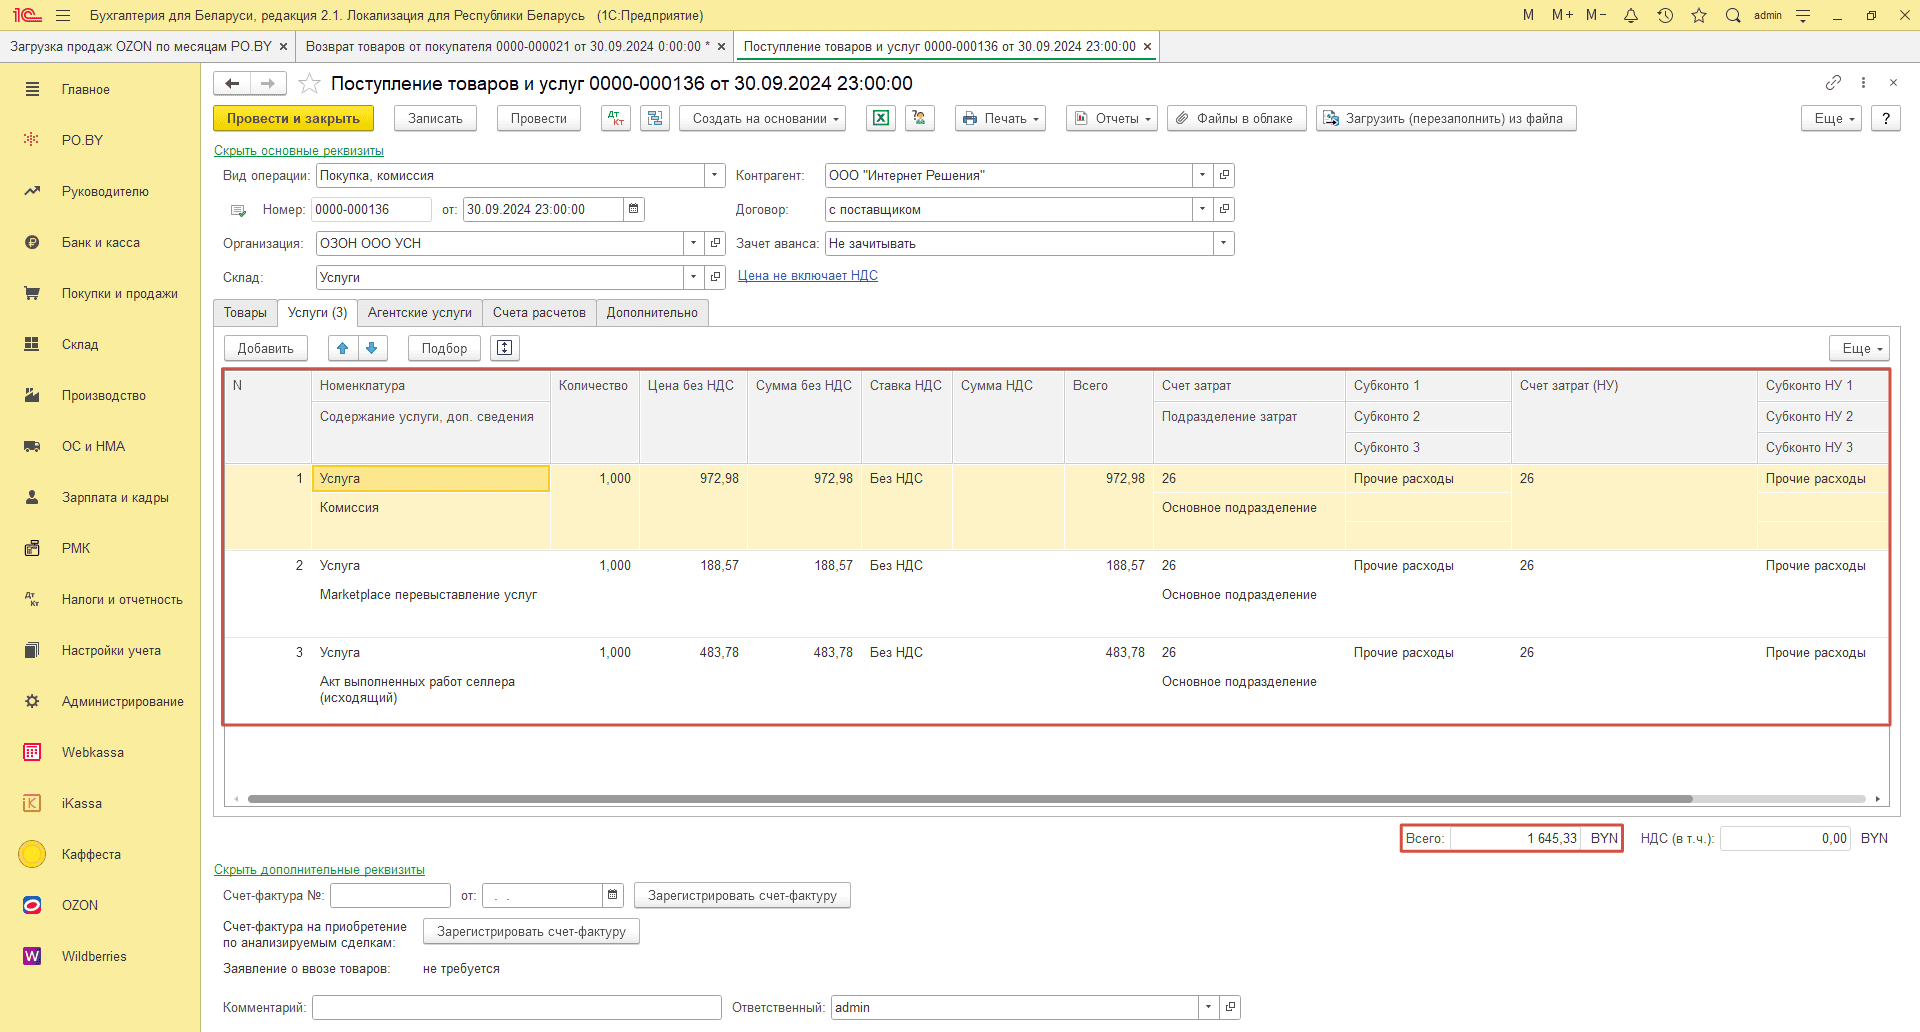
Task: Open the notifications bell icon
Action: [x=1631, y=15]
